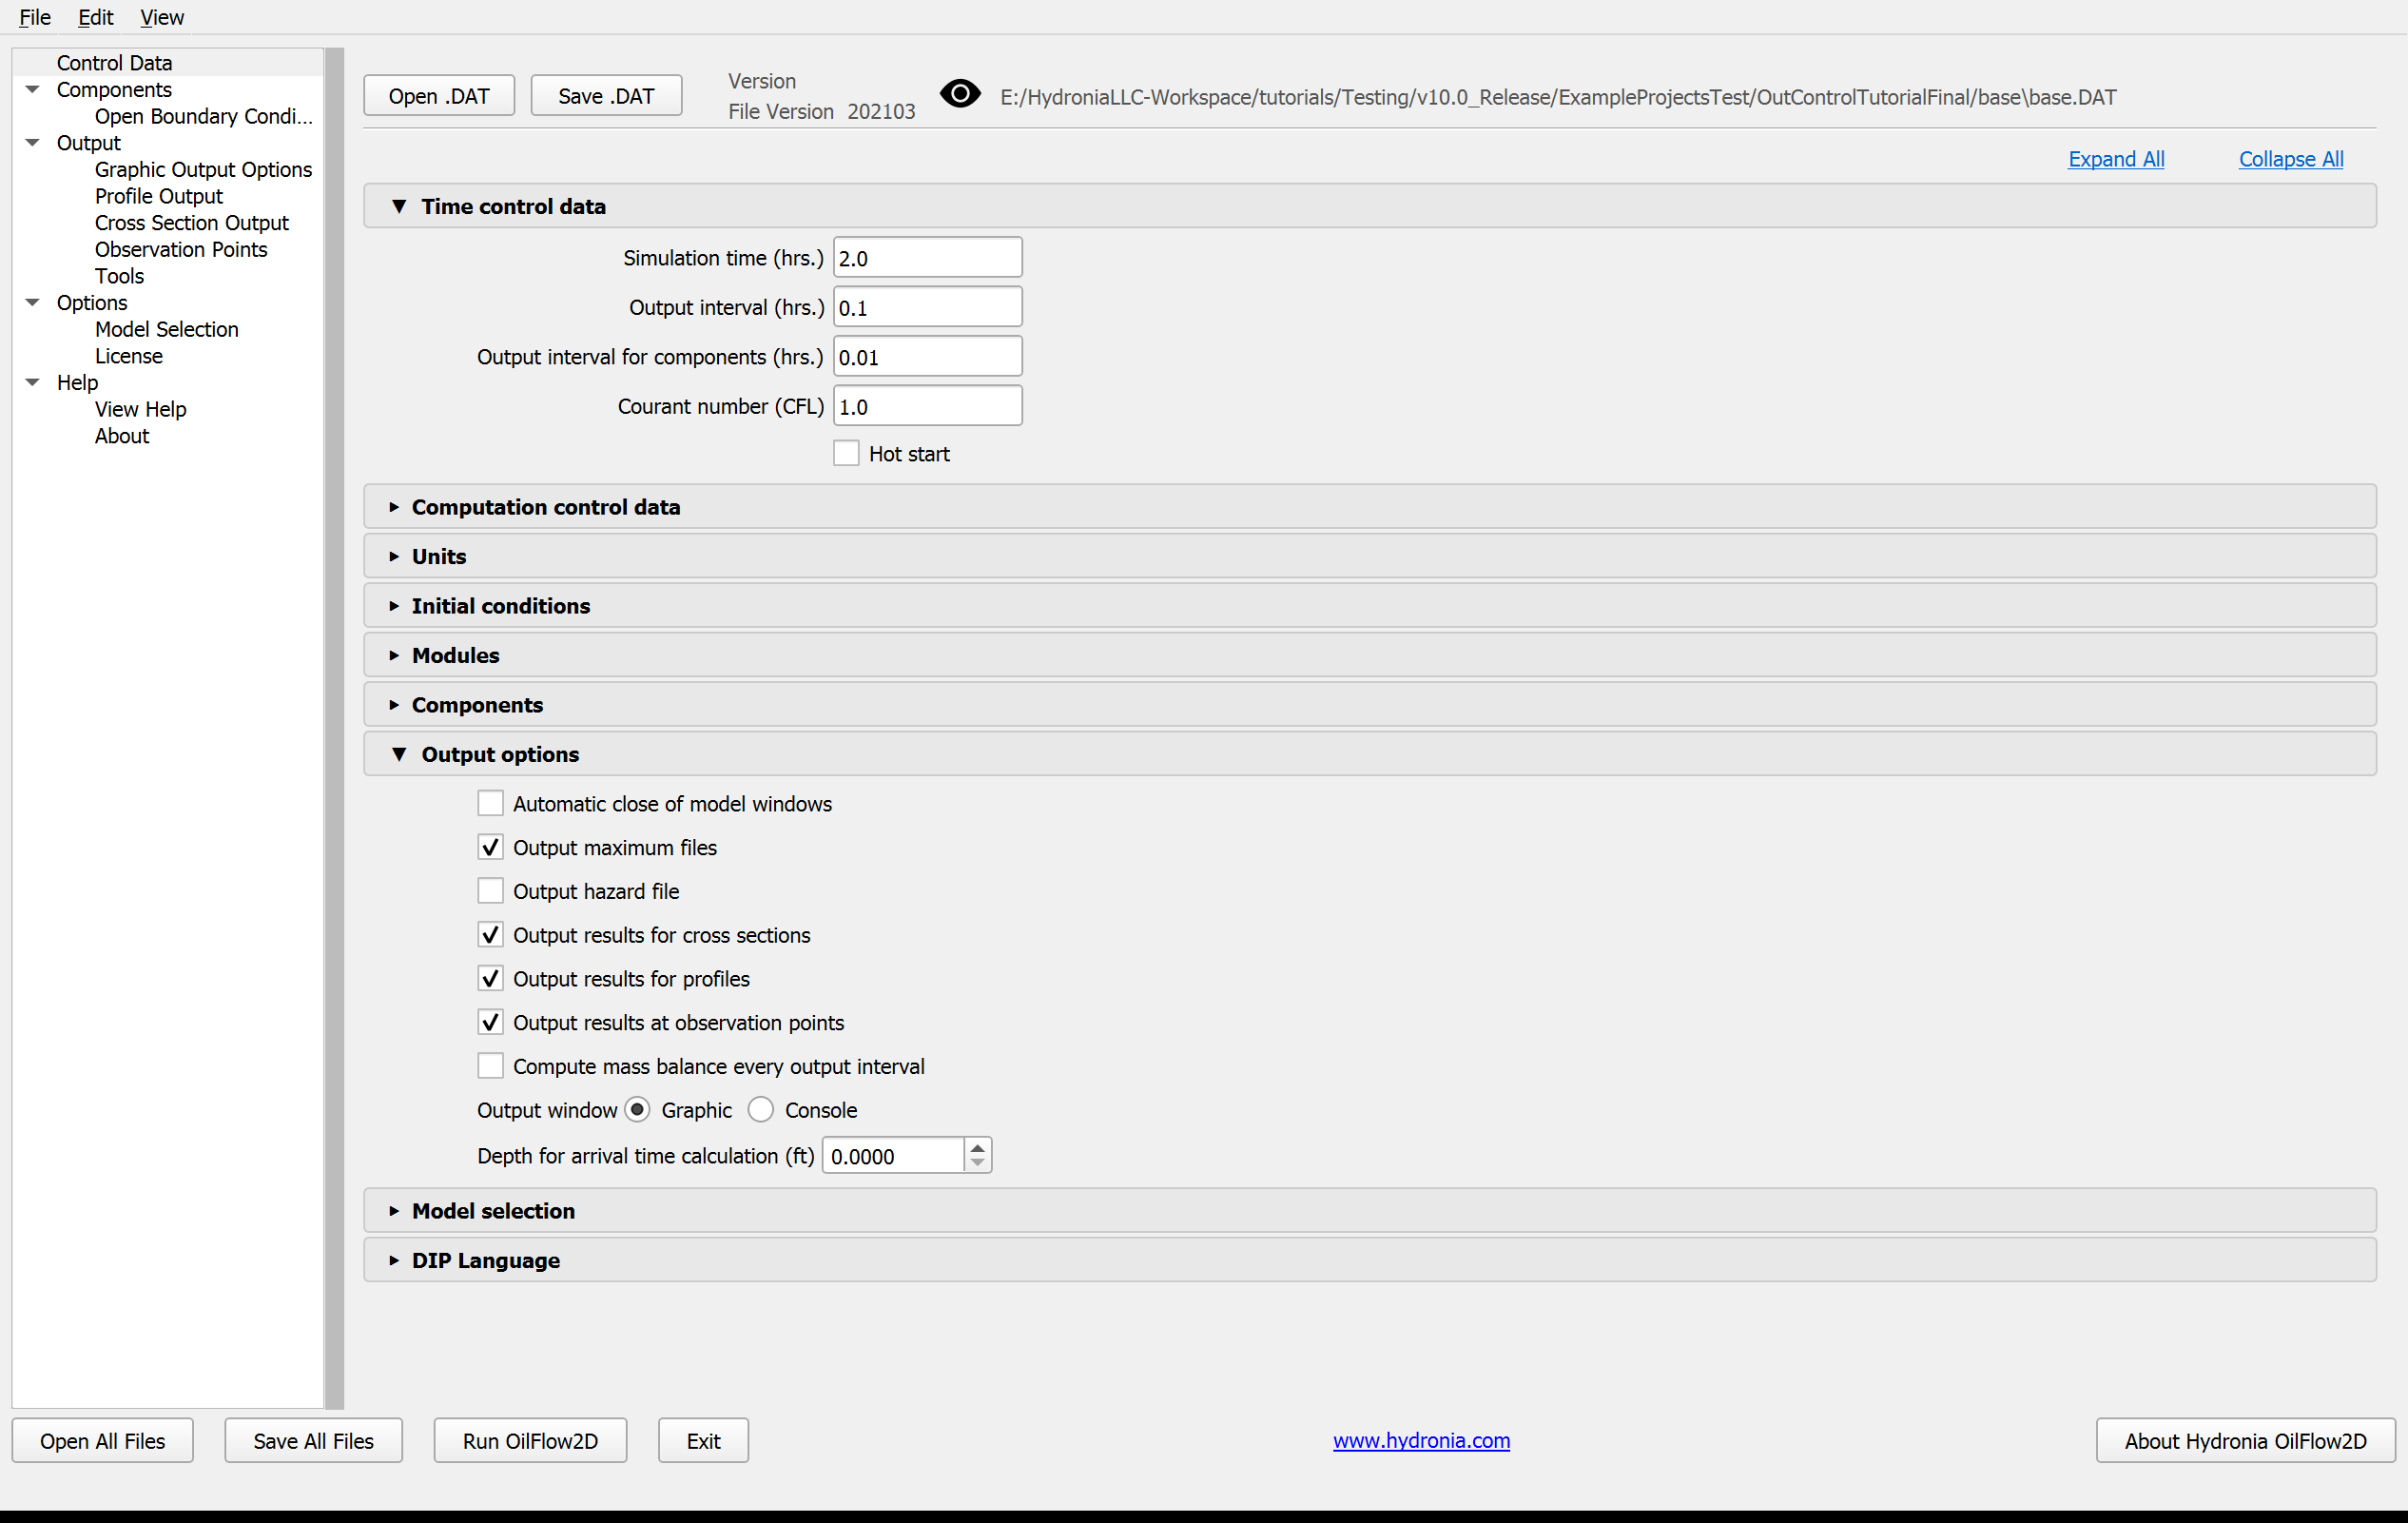Select Control Data in the sidebar
The width and height of the screenshot is (2408, 1523).
[x=114, y=63]
